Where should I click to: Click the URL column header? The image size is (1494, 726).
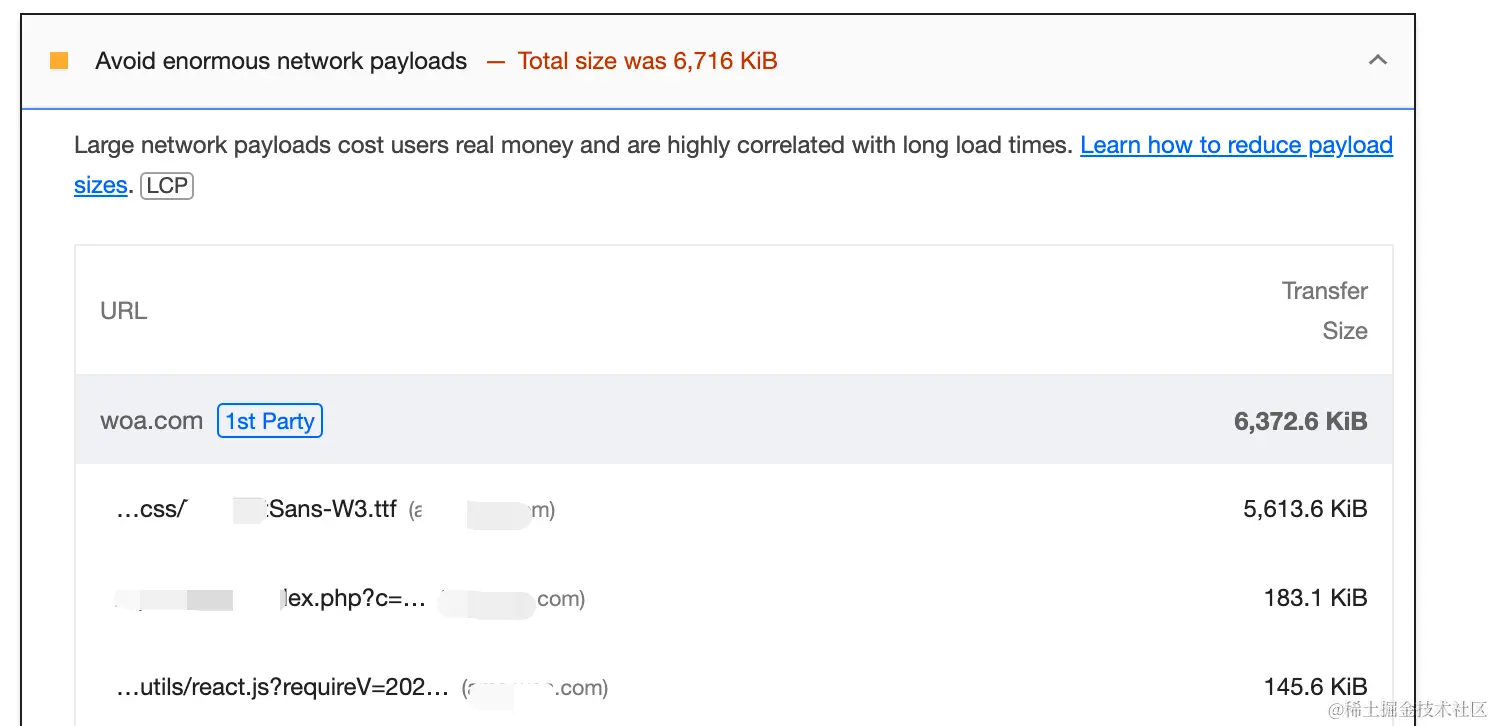pyautogui.click(x=124, y=311)
